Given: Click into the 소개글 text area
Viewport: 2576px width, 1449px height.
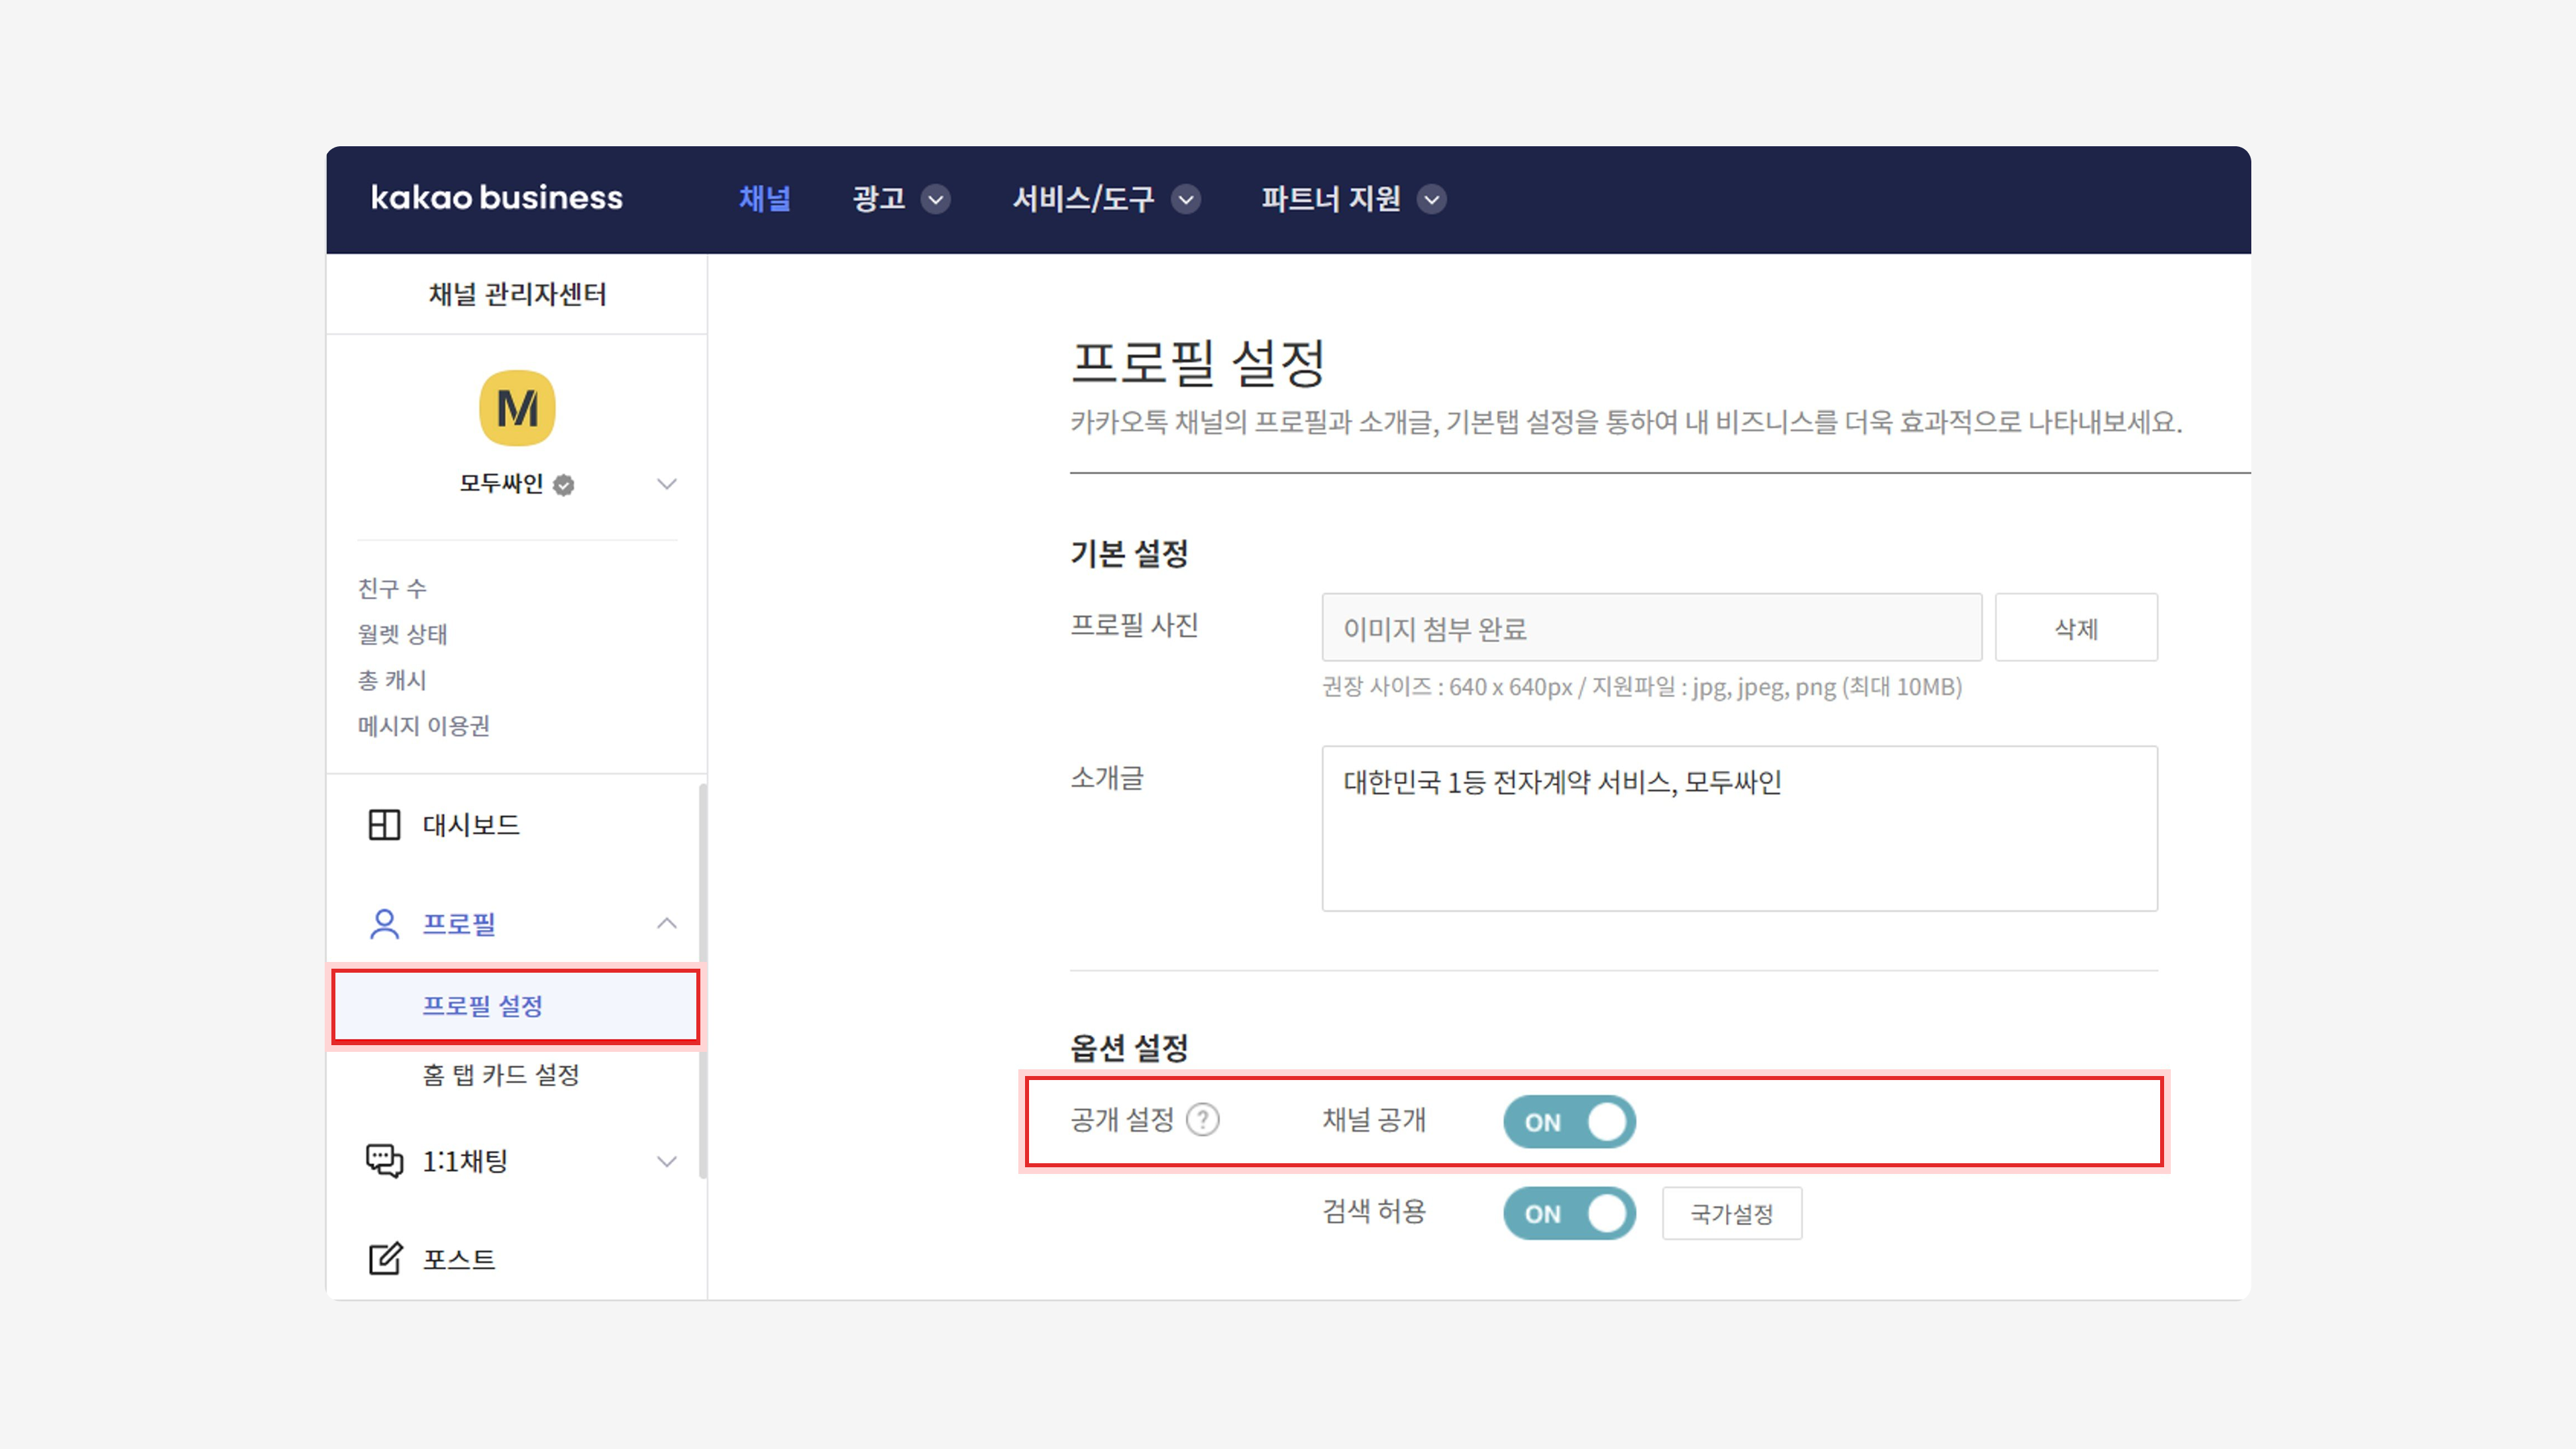Looking at the screenshot, I should [1739, 828].
